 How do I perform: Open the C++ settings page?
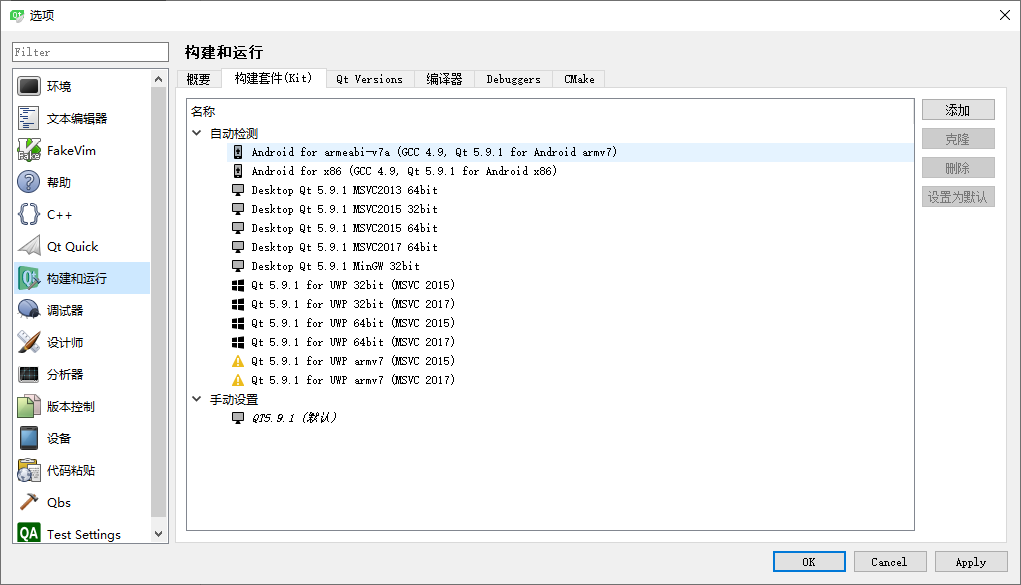[x=28, y=214]
